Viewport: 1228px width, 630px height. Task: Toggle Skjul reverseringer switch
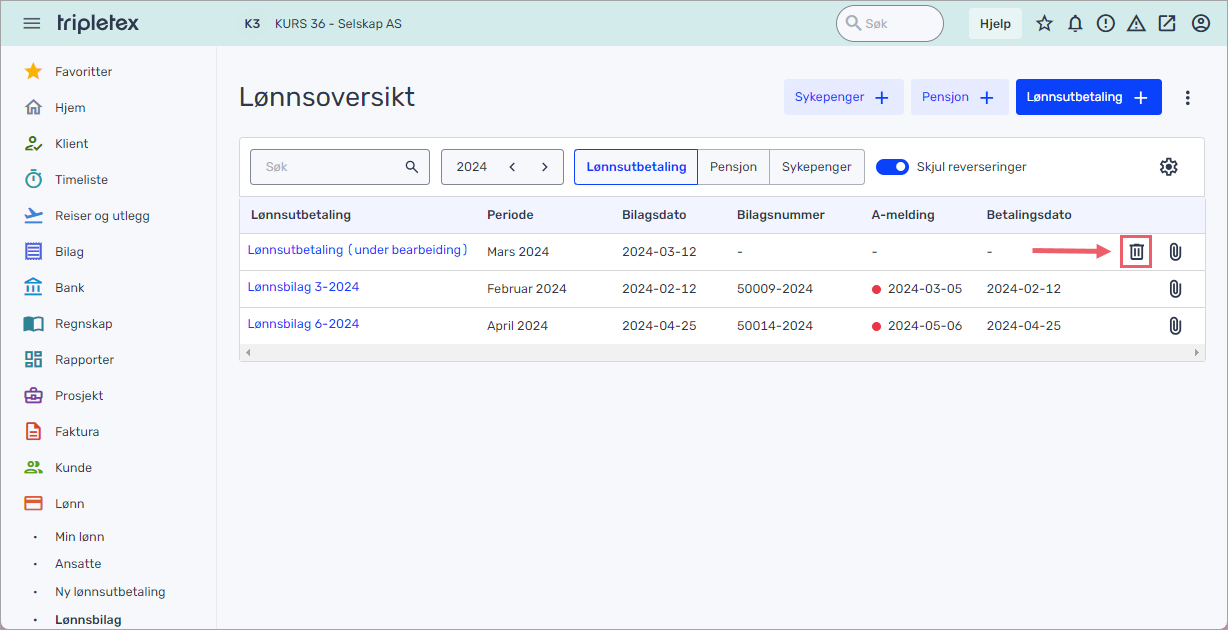click(892, 167)
